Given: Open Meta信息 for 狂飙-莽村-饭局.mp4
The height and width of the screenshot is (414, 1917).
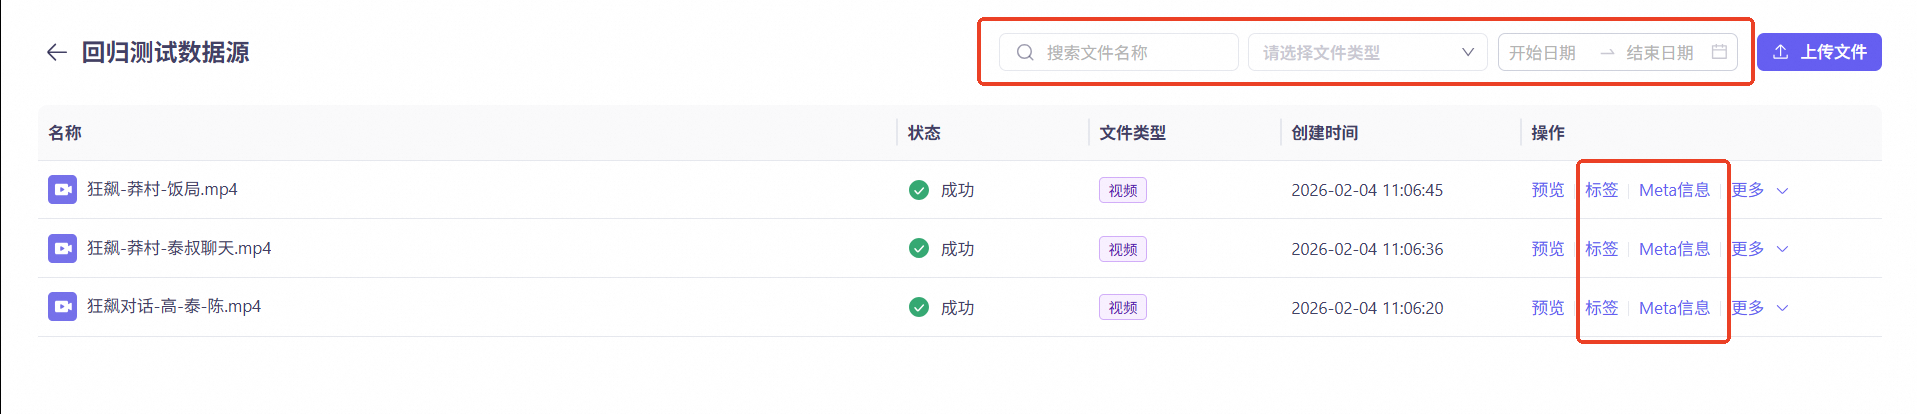Looking at the screenshot, I should point(1674,190).
